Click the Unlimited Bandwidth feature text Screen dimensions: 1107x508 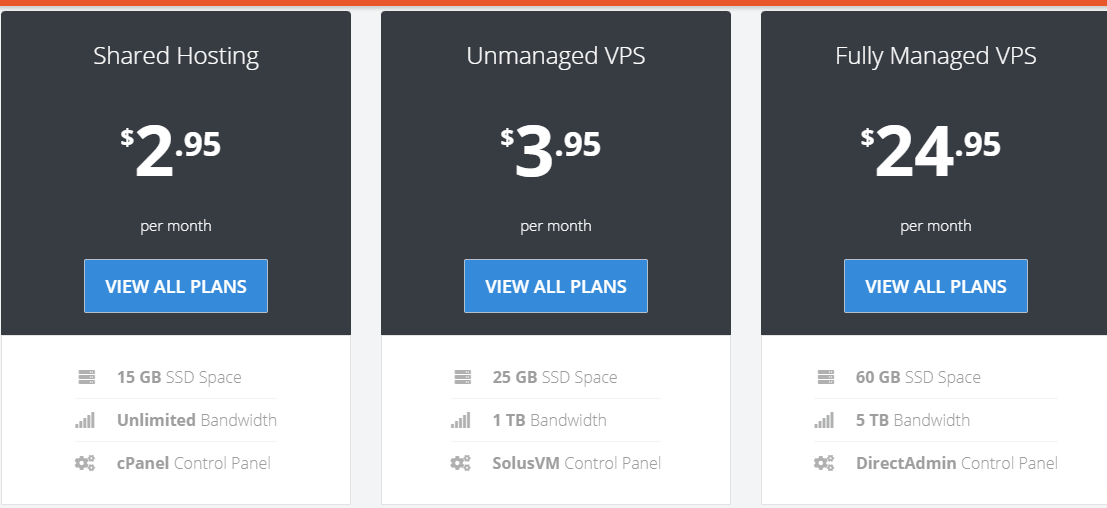point(197,421)
